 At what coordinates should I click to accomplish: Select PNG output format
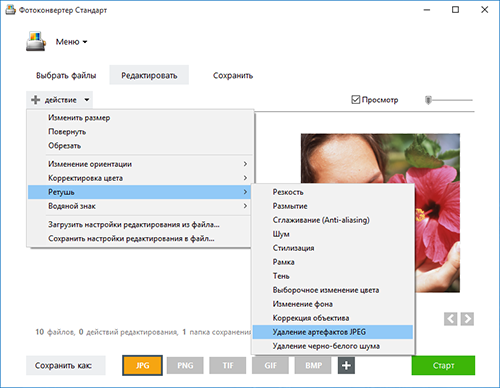pyautogui.click(x=185, y=365)
